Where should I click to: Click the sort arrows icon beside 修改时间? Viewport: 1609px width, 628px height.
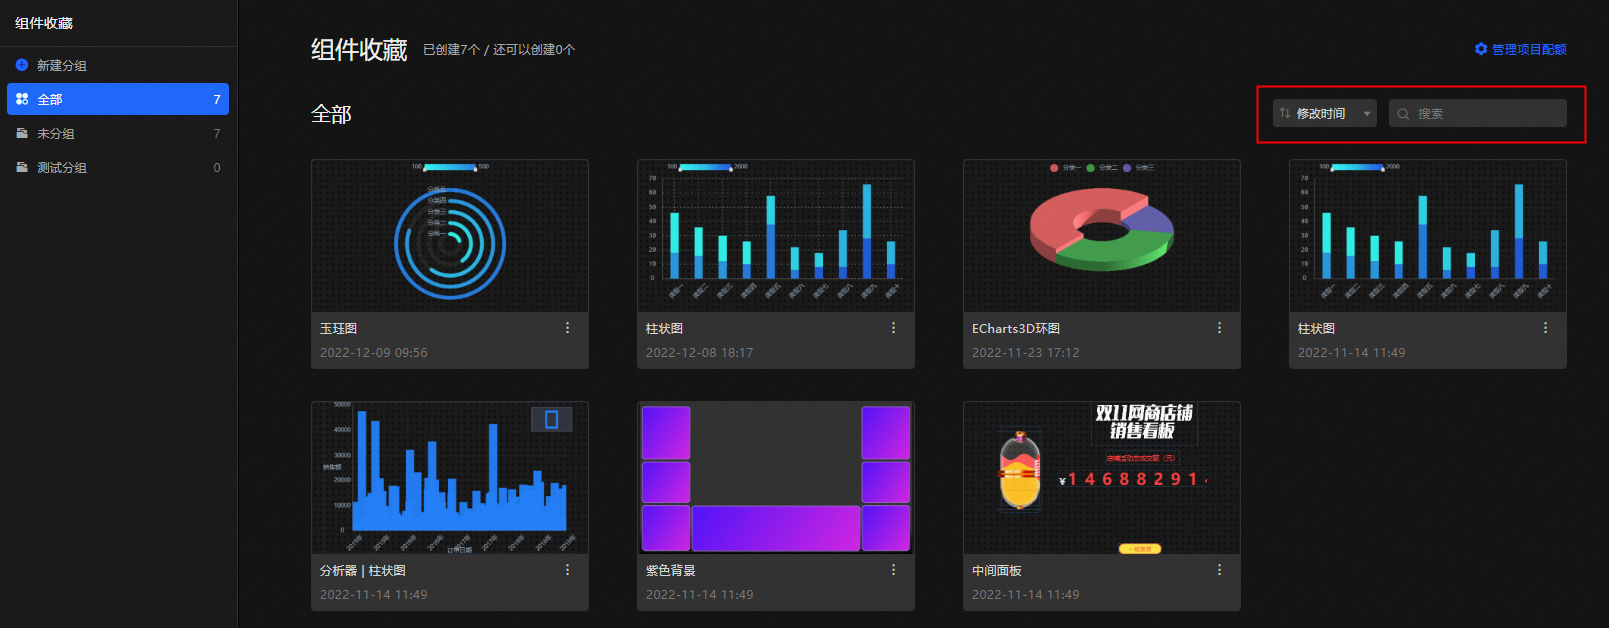(x=1285, y=113)
